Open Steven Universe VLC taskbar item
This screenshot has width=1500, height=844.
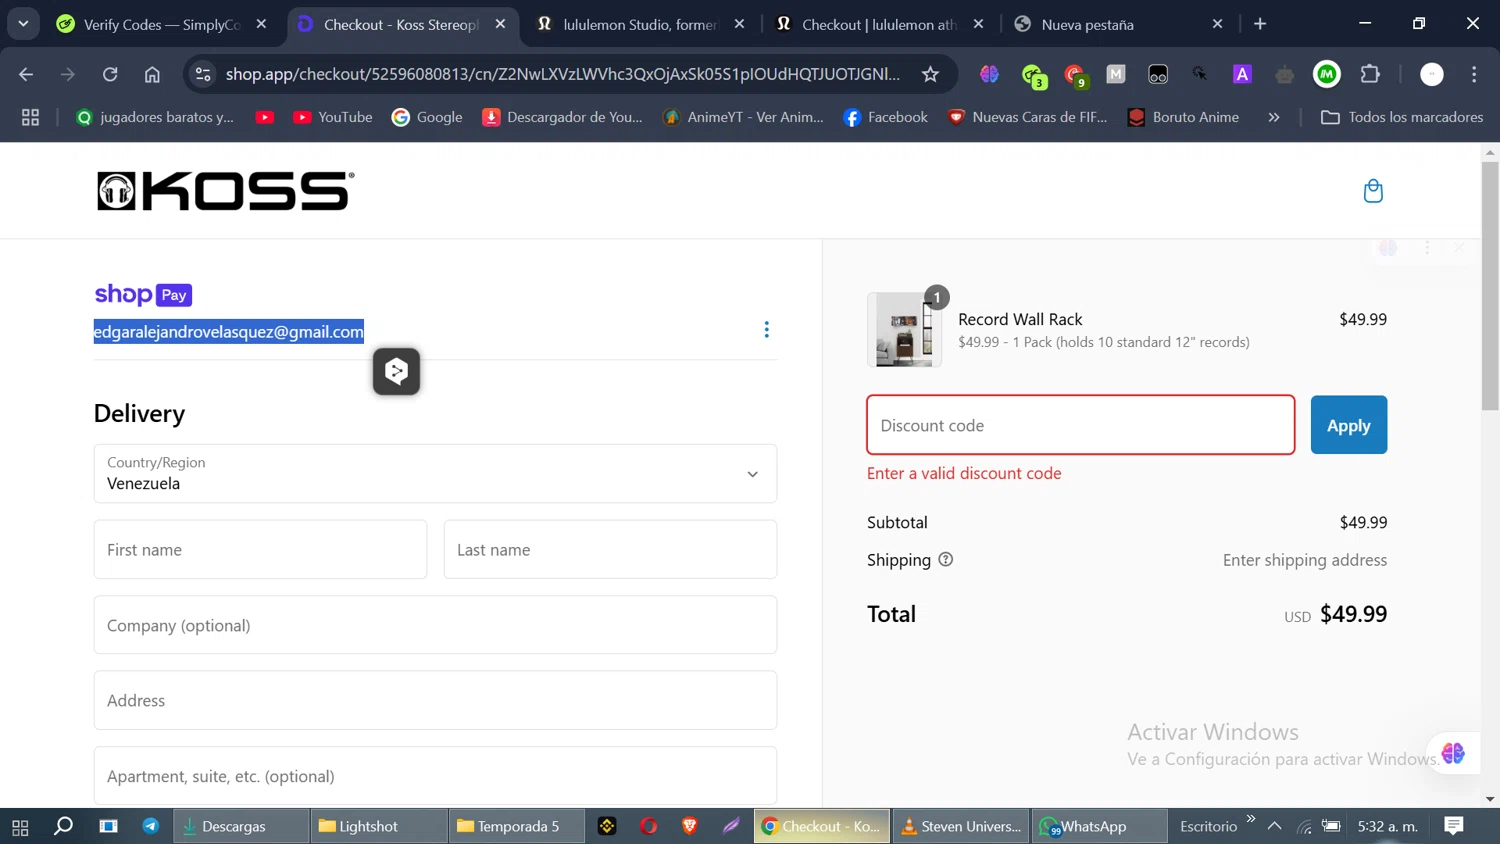pos(960,826)
